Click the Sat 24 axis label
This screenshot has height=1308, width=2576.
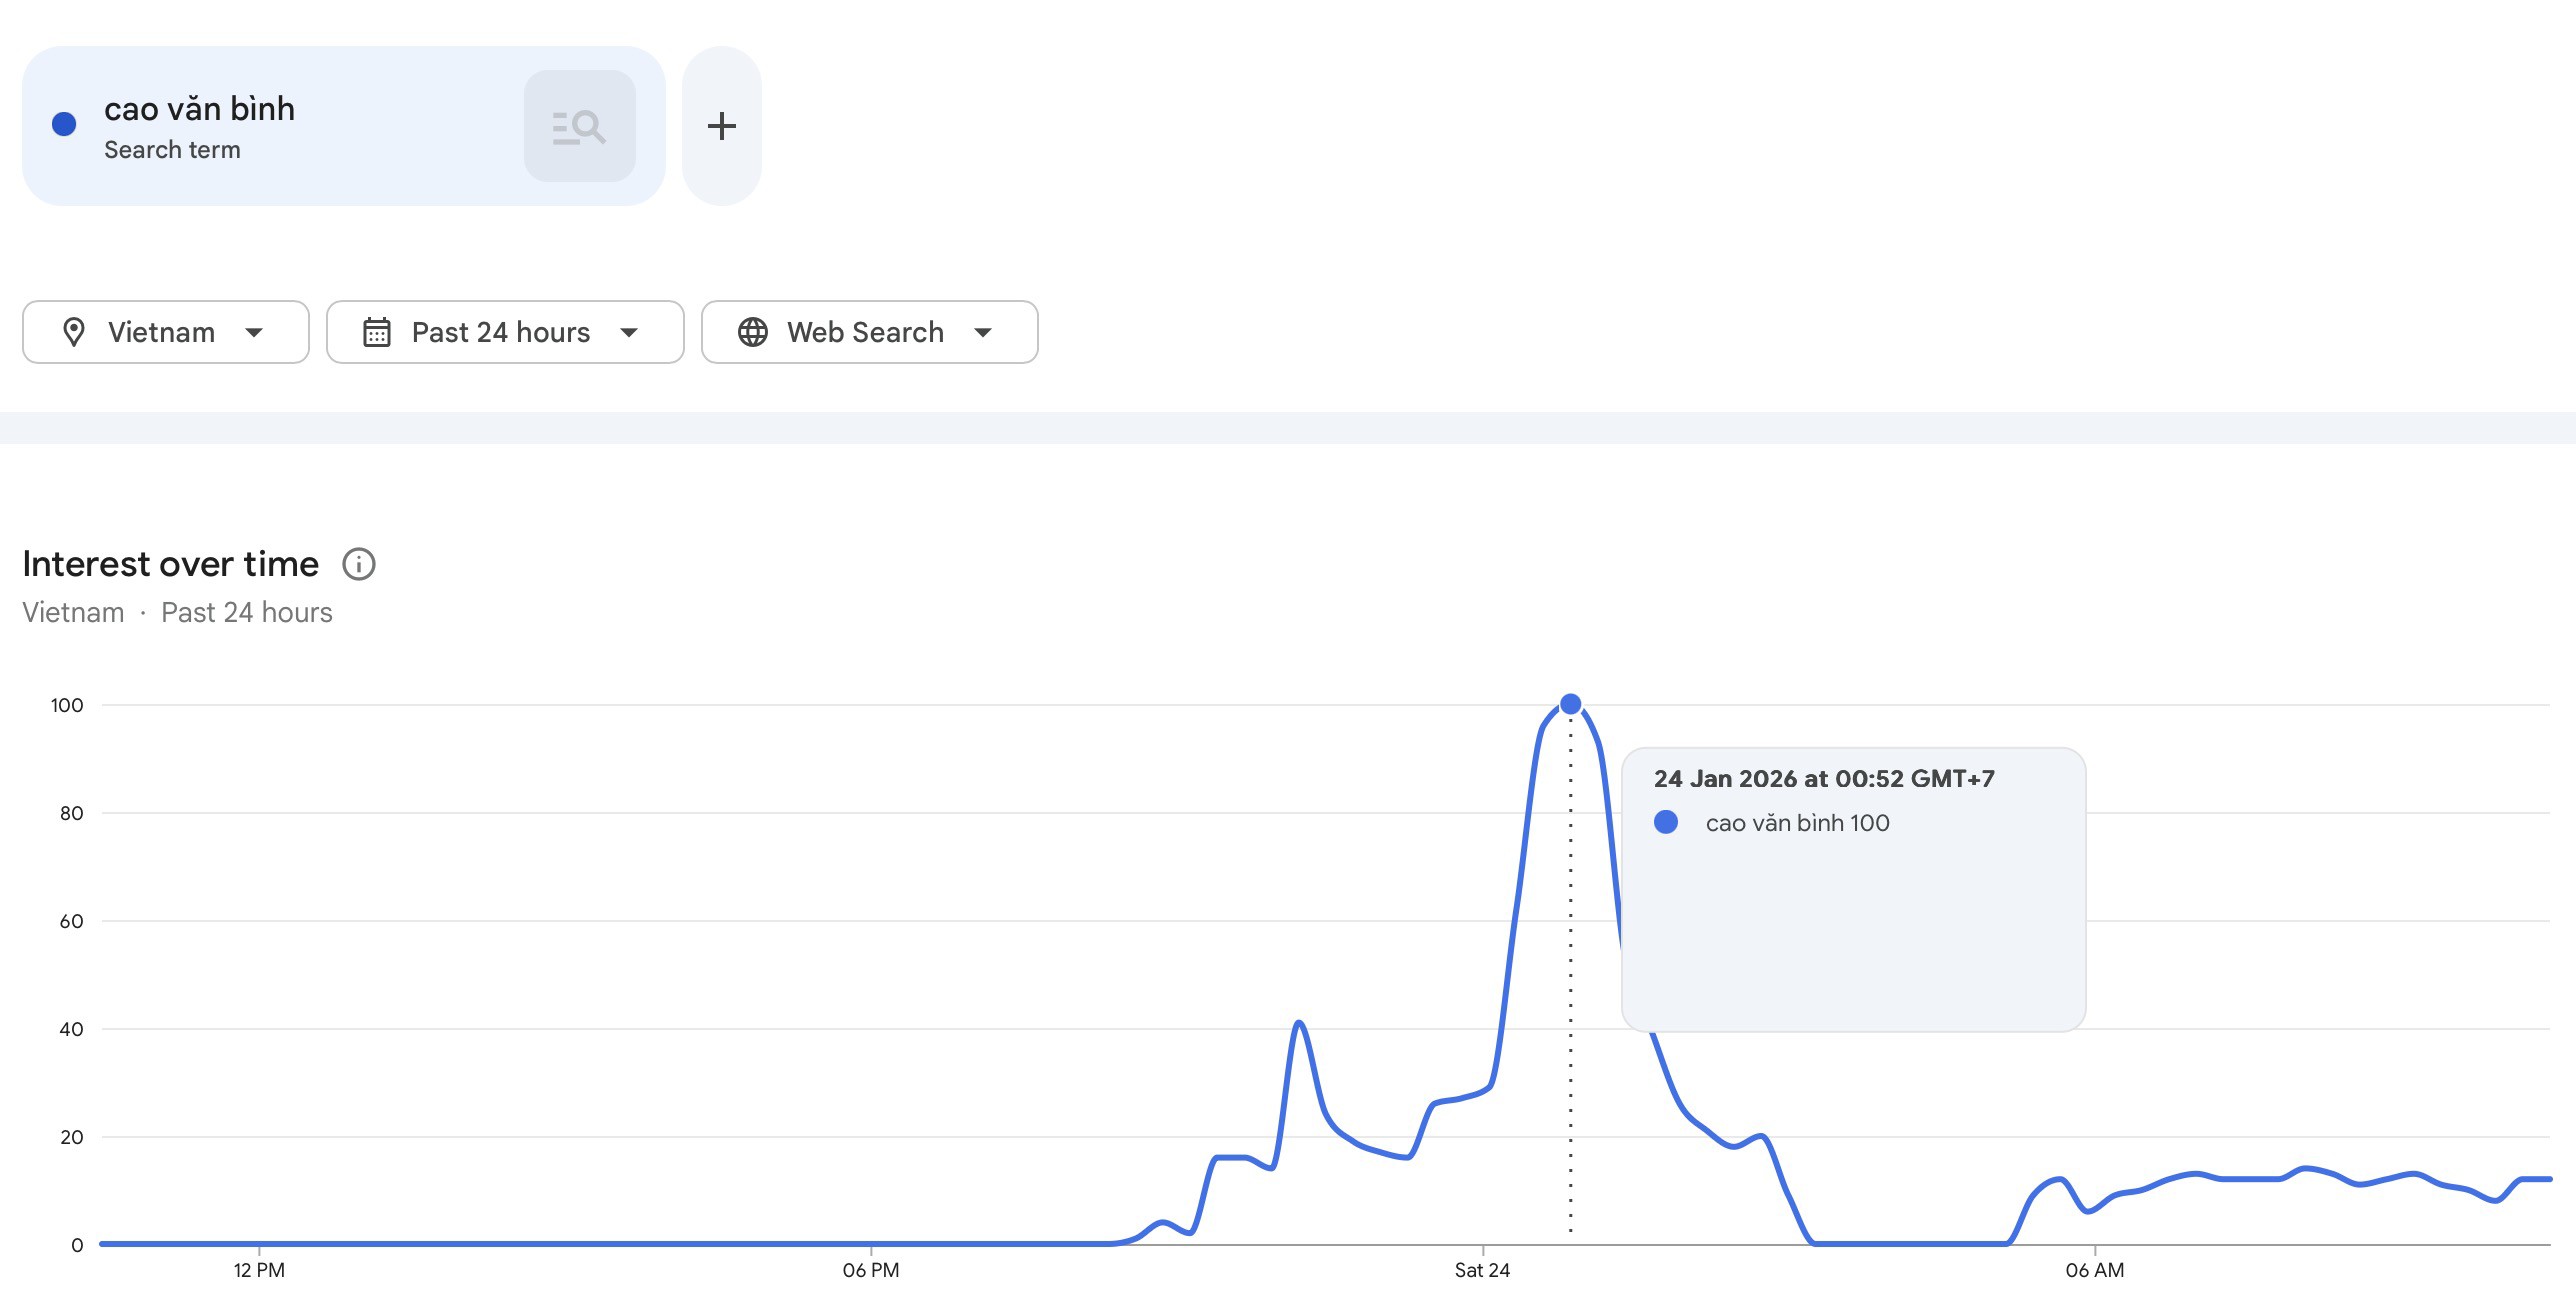(1482, 1270)
